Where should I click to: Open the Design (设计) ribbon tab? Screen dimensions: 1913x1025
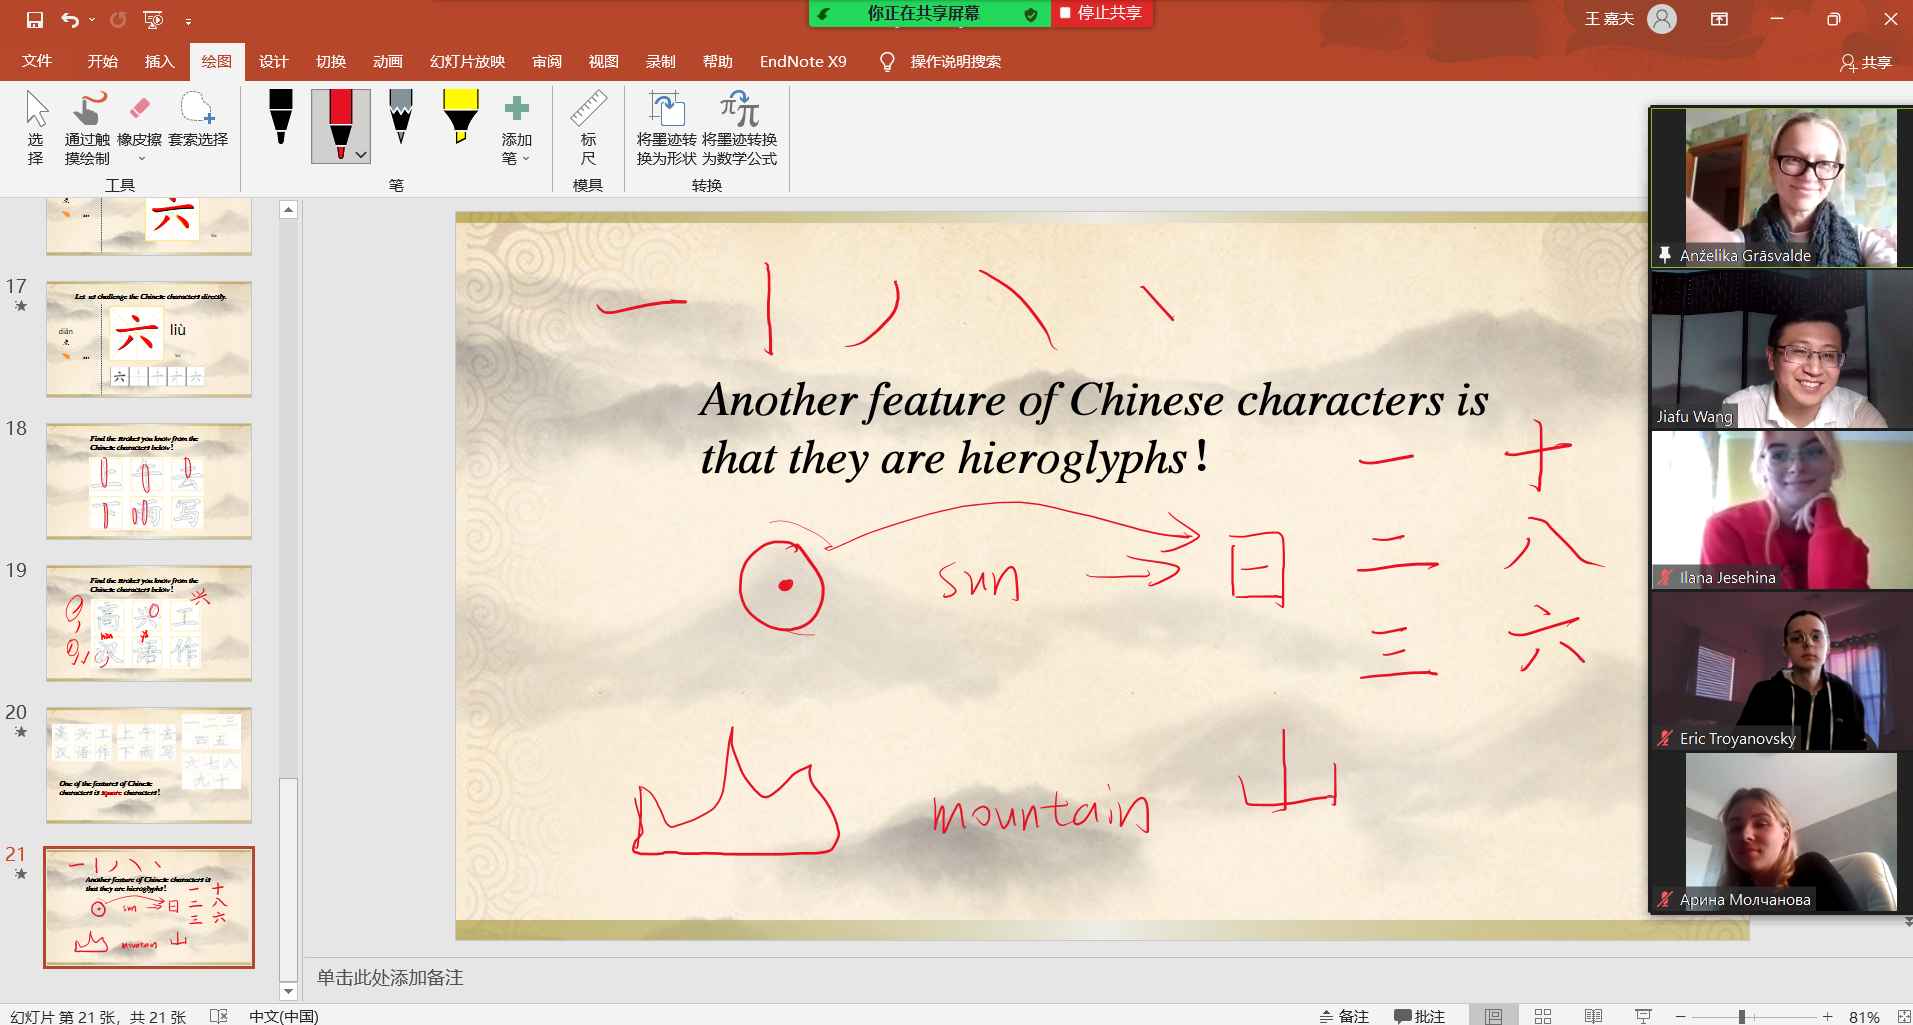(273, 62)
